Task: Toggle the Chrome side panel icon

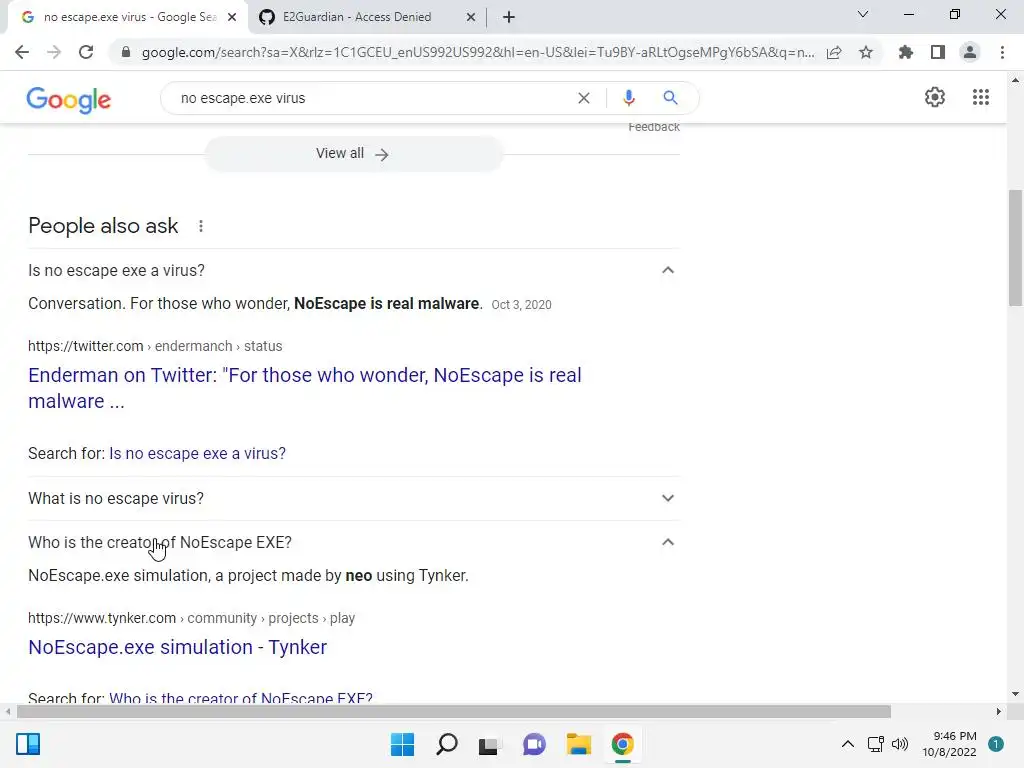Action: [x=938, y=52]
